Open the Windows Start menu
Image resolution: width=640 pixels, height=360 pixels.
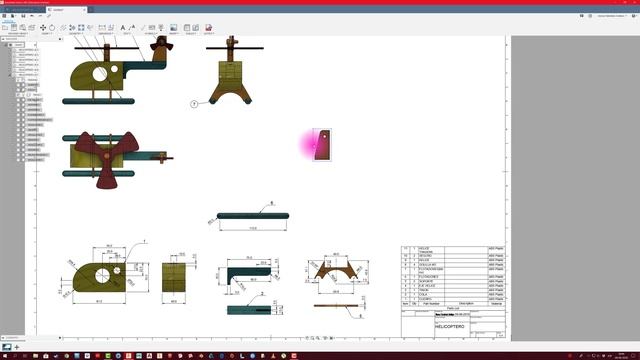[x=5, y=356]
